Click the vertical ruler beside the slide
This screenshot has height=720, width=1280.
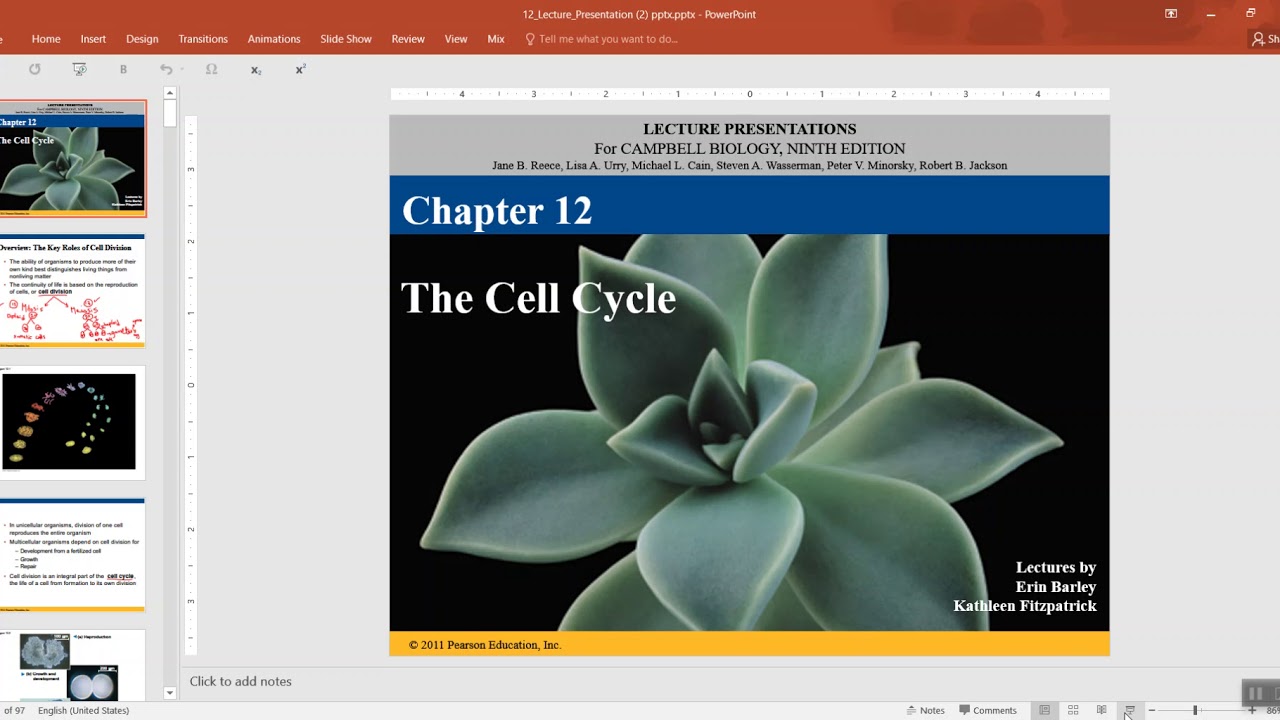(x=191, y=385)
